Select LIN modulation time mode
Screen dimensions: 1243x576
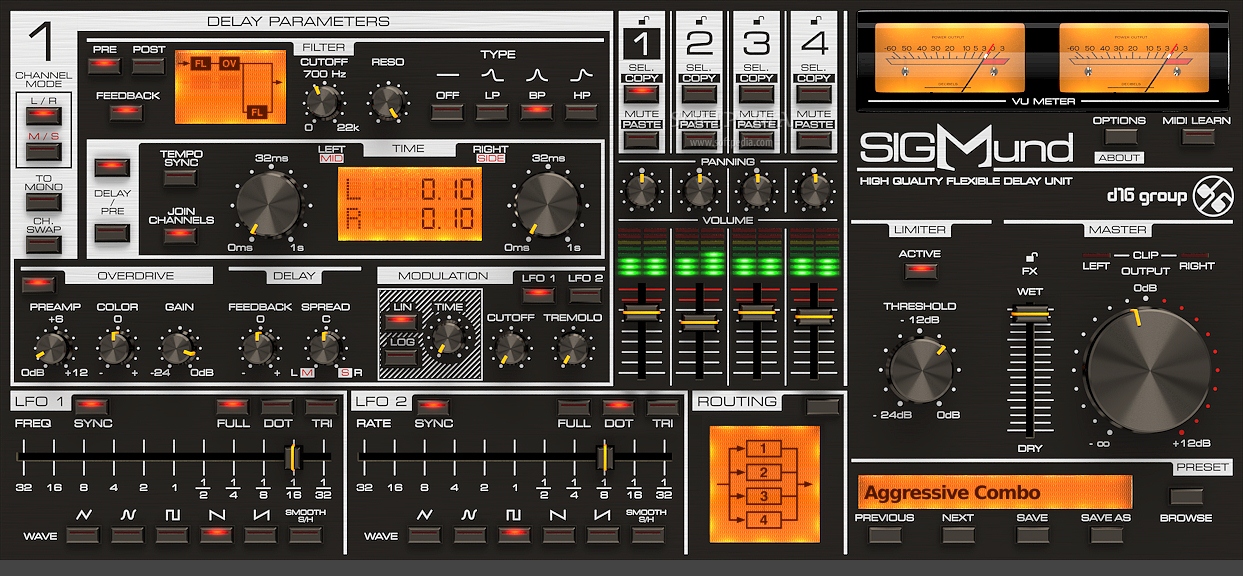[401, 320]
